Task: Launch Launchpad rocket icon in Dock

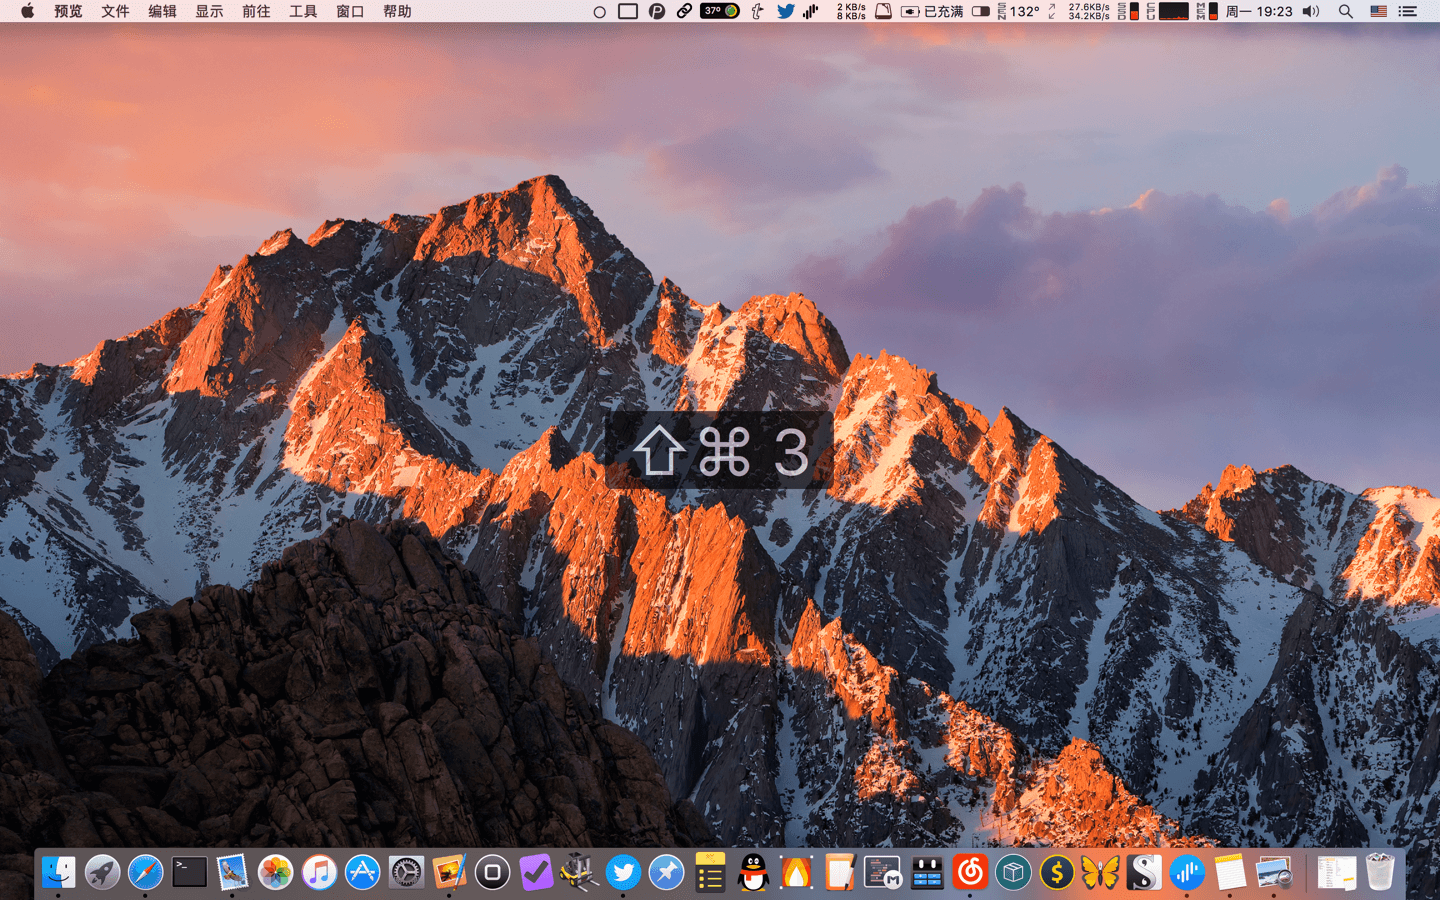Action: pos(102,872)
